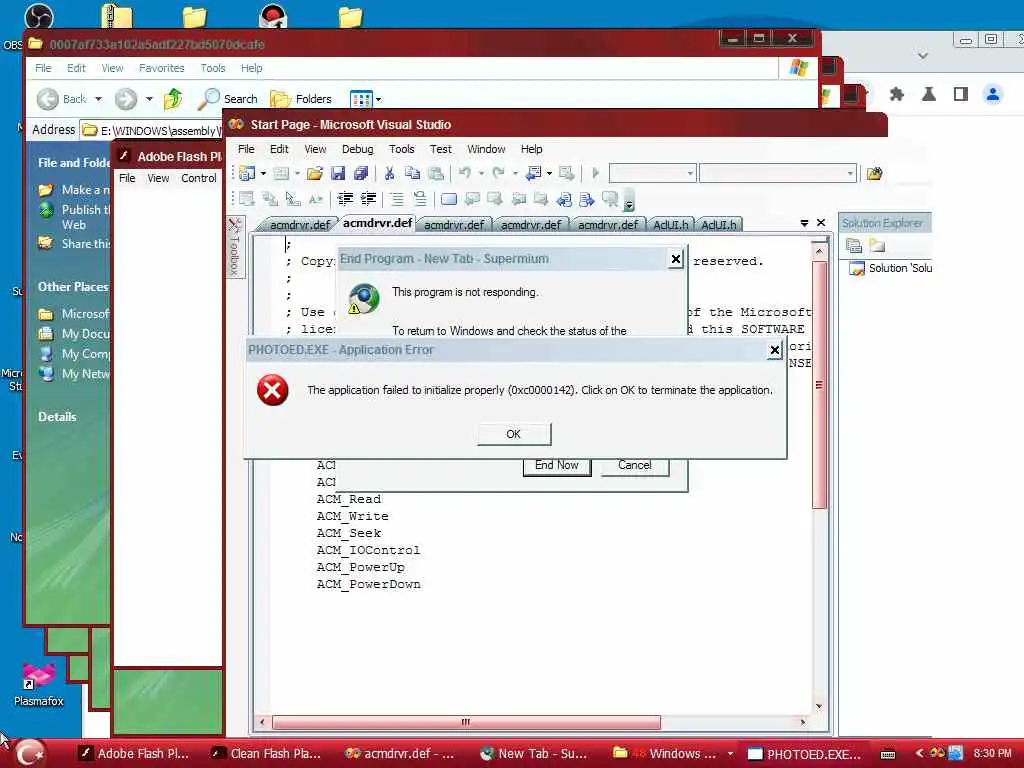Screen dimensions: 1024x768
Task: Open the active files tab list dropdown
Action: click(804, 223)
